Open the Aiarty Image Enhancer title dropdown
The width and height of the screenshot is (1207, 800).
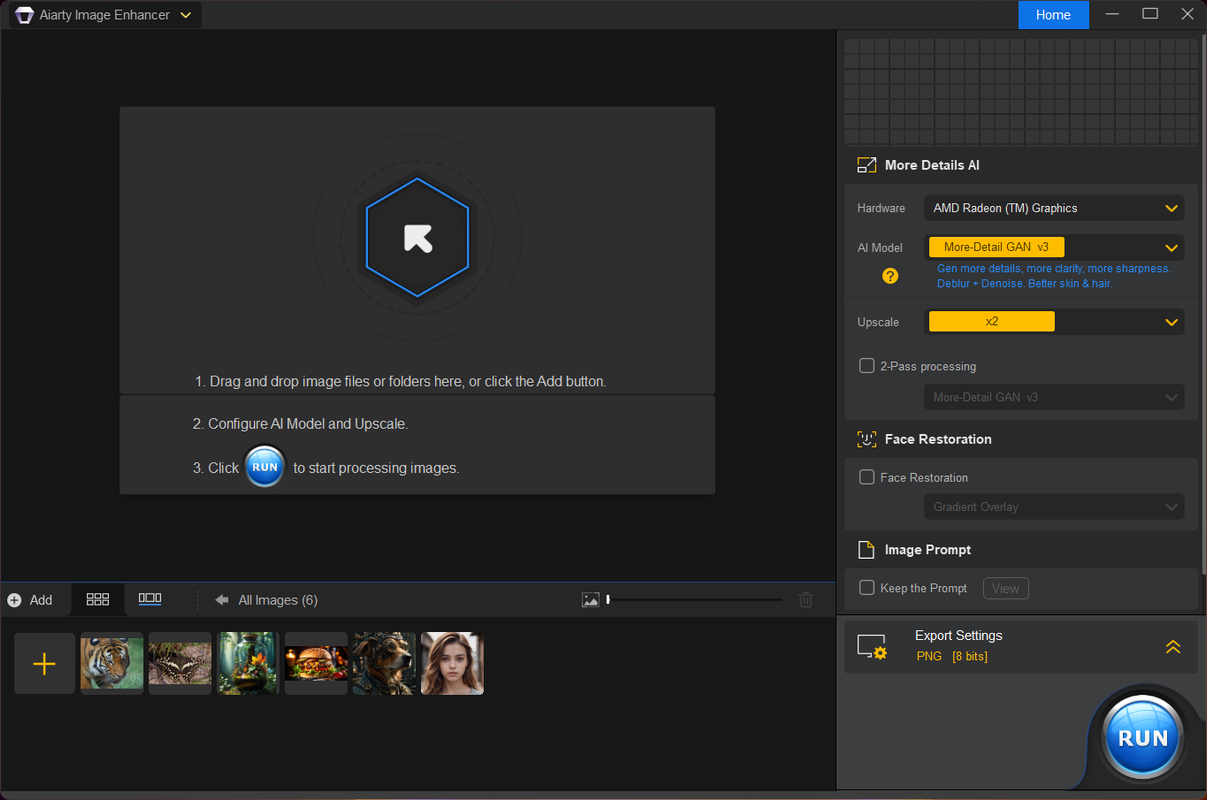105,15
